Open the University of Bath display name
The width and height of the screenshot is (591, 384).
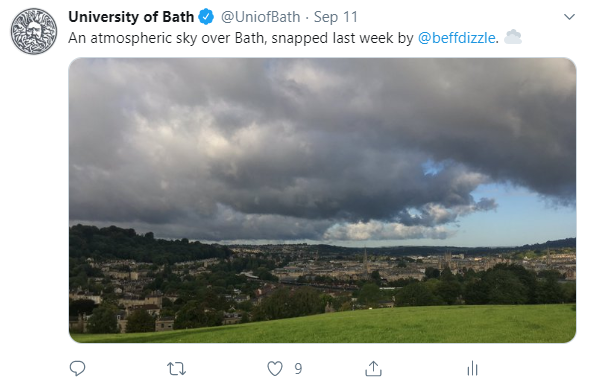(131, 17)
